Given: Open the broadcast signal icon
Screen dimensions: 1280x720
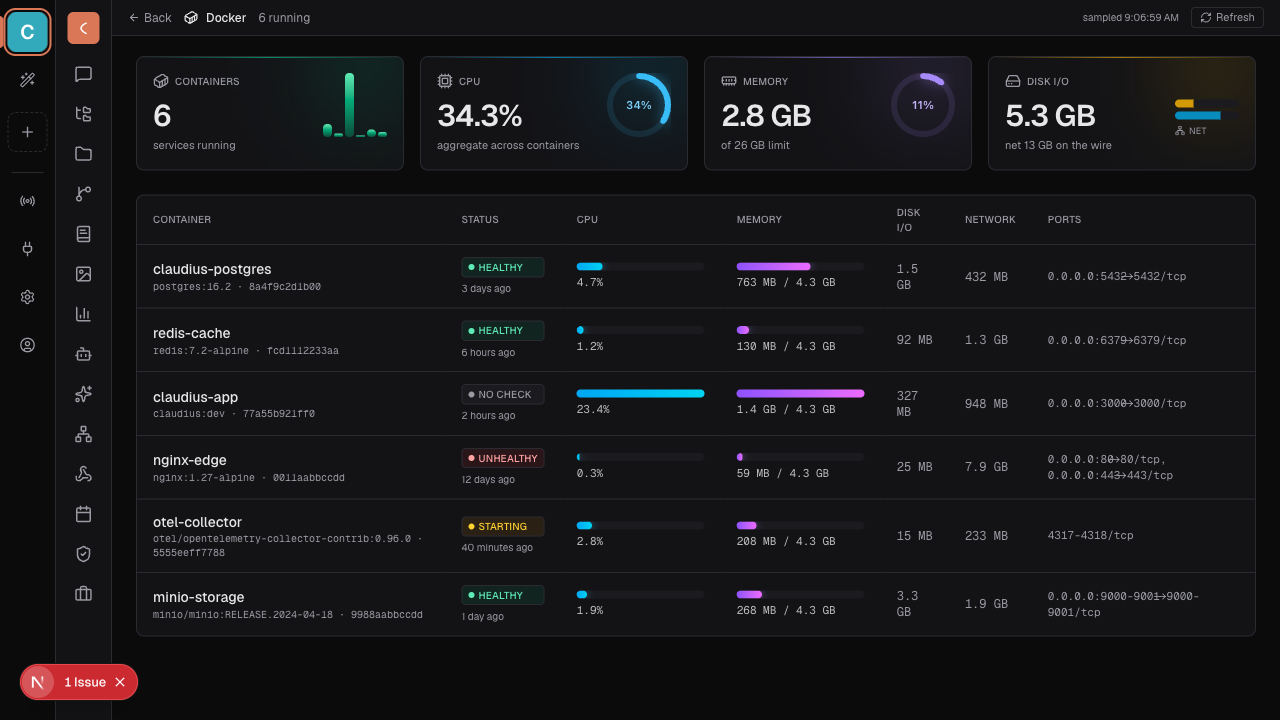Looking at the screenshot, I should 27,201.
